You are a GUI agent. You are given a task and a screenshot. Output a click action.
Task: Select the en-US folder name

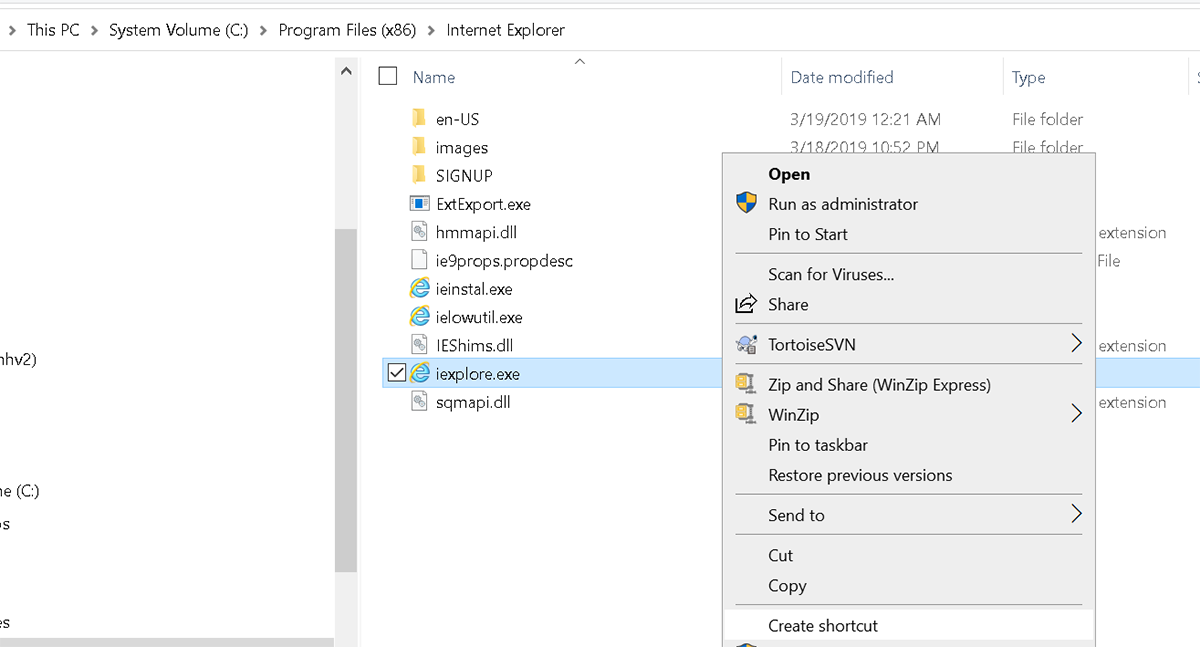[457, 119]
